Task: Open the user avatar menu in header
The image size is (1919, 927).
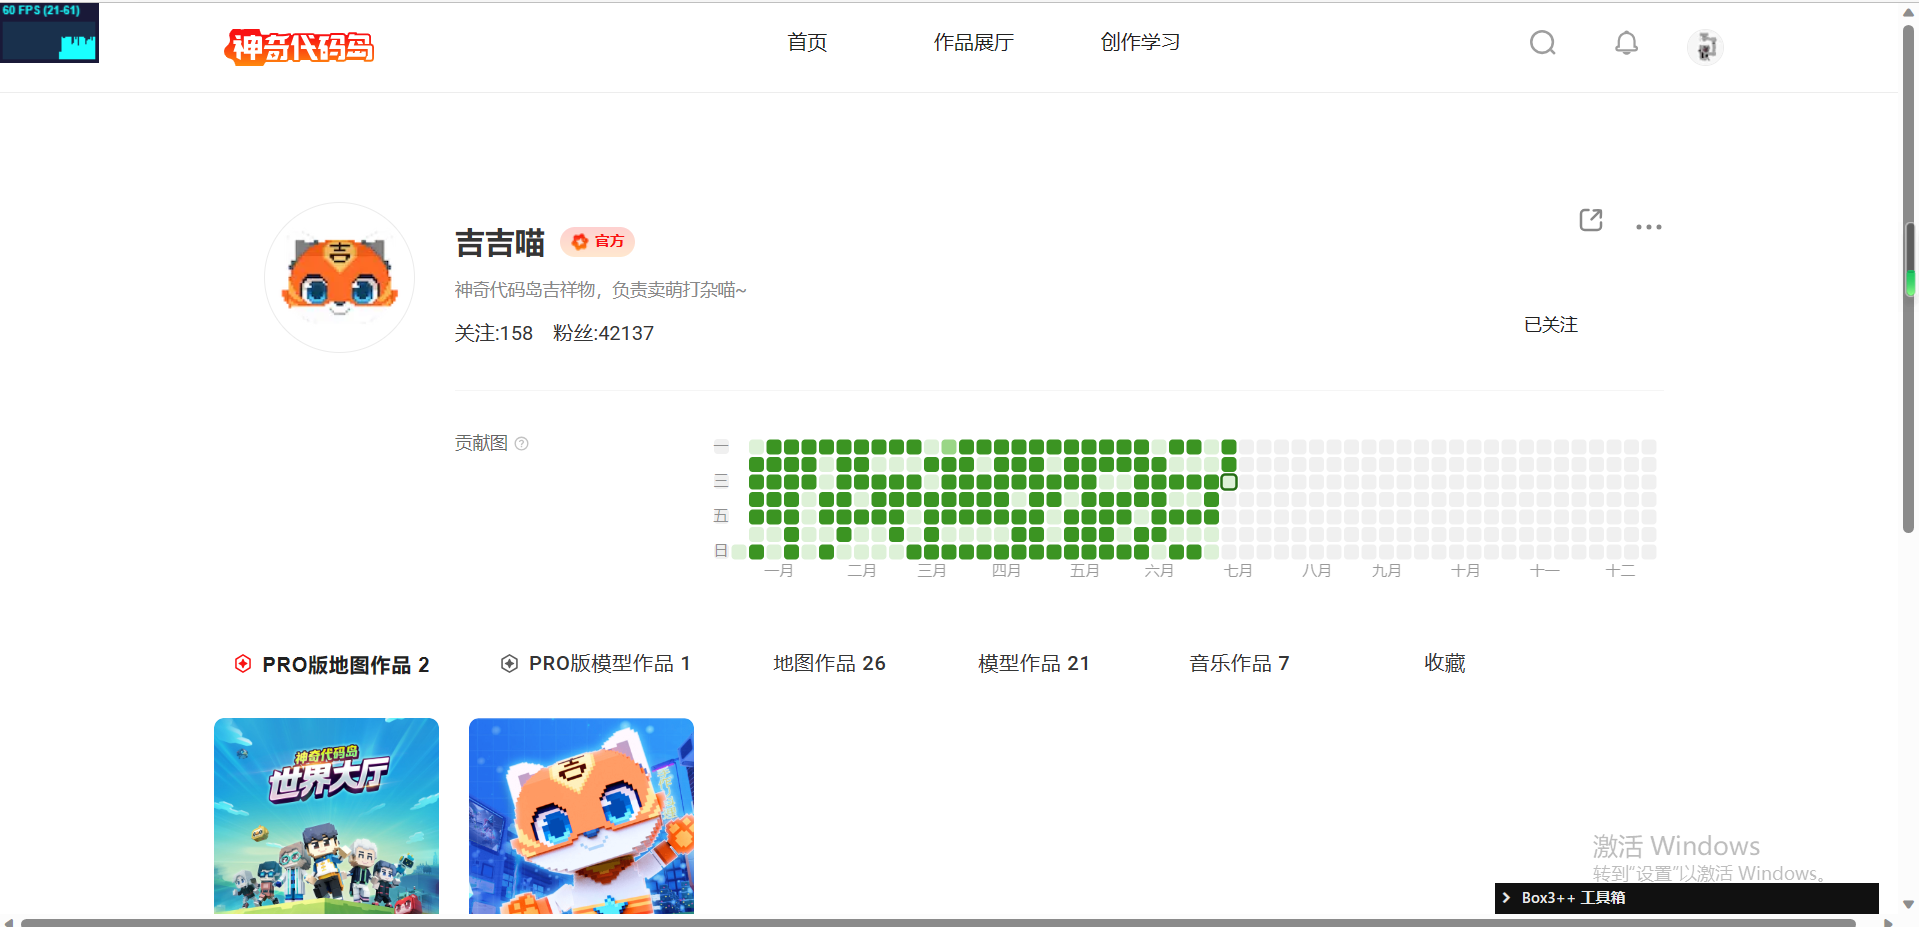Action: (x=1706, y=46)
